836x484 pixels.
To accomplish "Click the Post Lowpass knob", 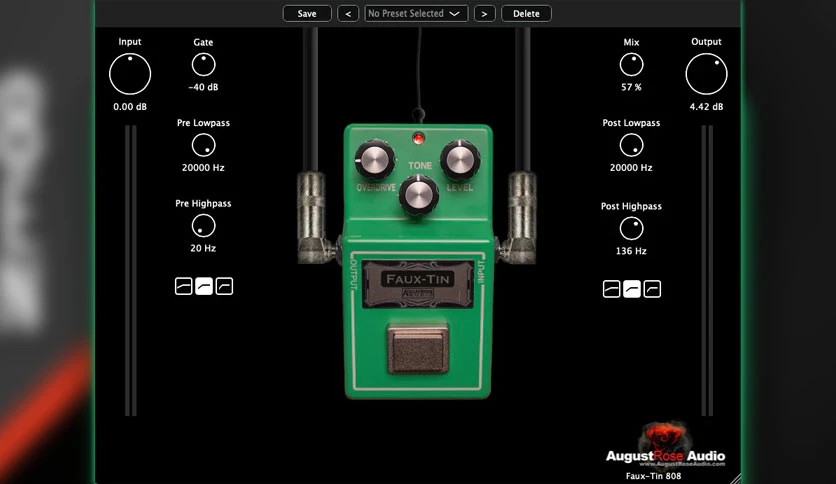I will (631, 145).
